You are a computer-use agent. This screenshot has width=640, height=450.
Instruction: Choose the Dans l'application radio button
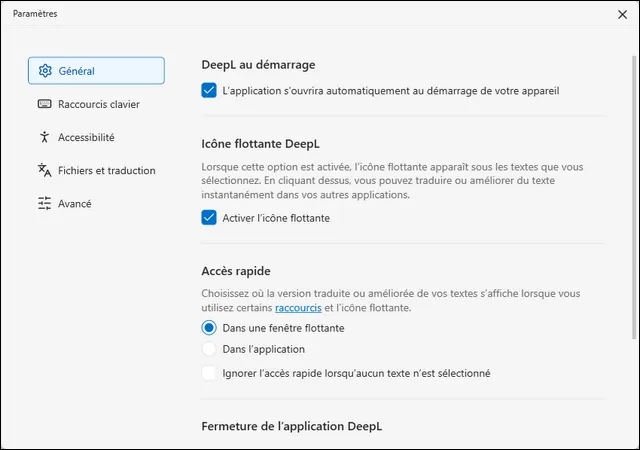209,349
